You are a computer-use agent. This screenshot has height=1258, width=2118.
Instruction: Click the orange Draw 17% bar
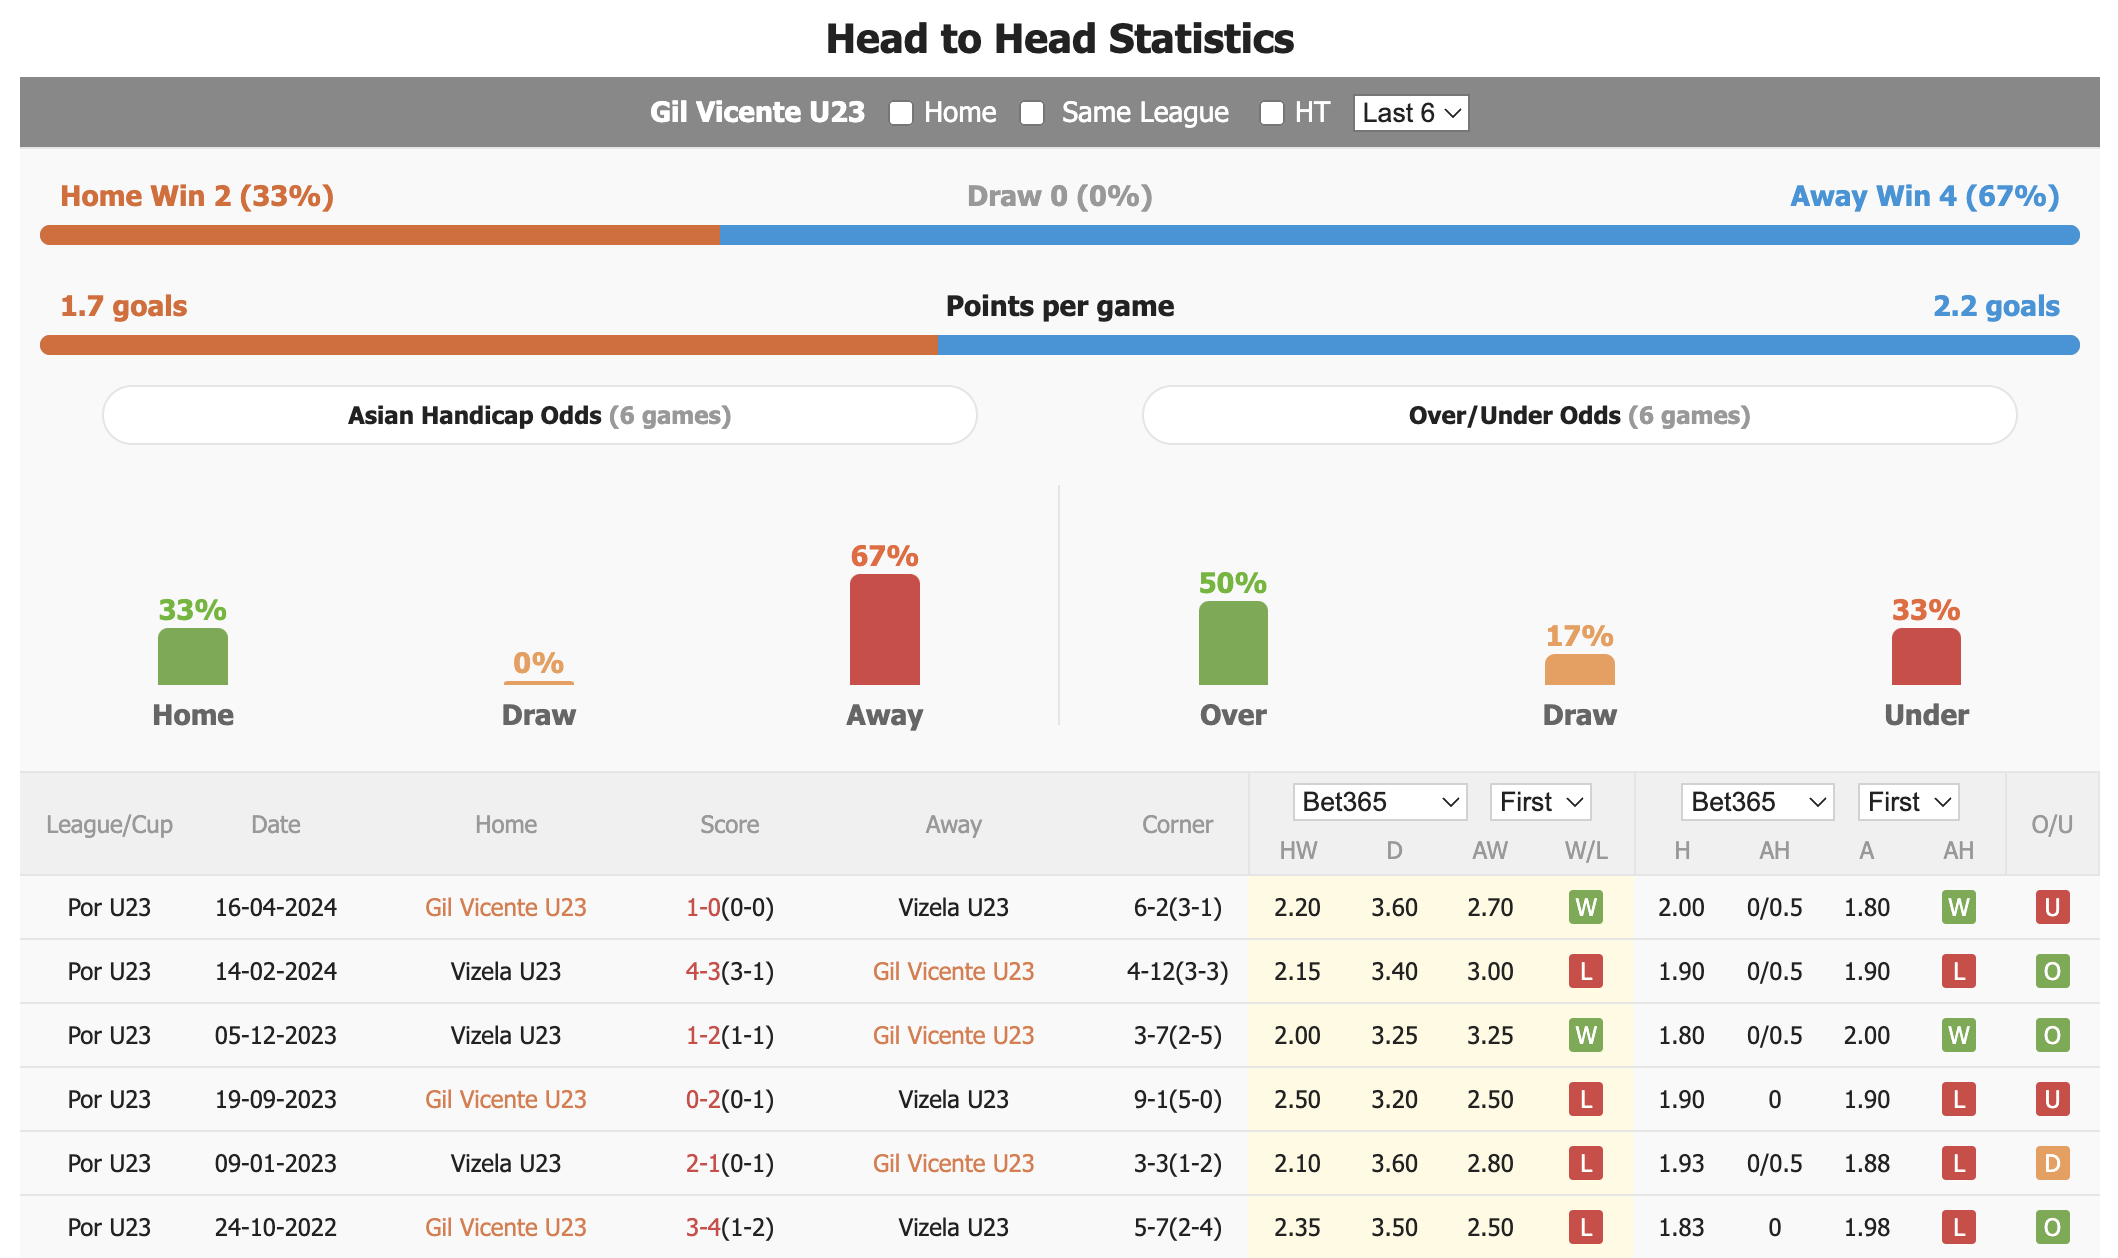(1580, 670)
